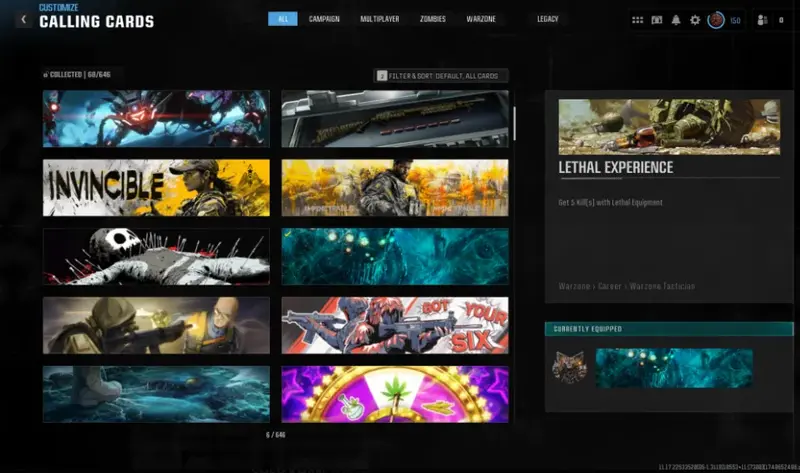This screenshot has height=473, width=800.
Task: Switch to the Multiplayer tab
Action: coord(380,18)
